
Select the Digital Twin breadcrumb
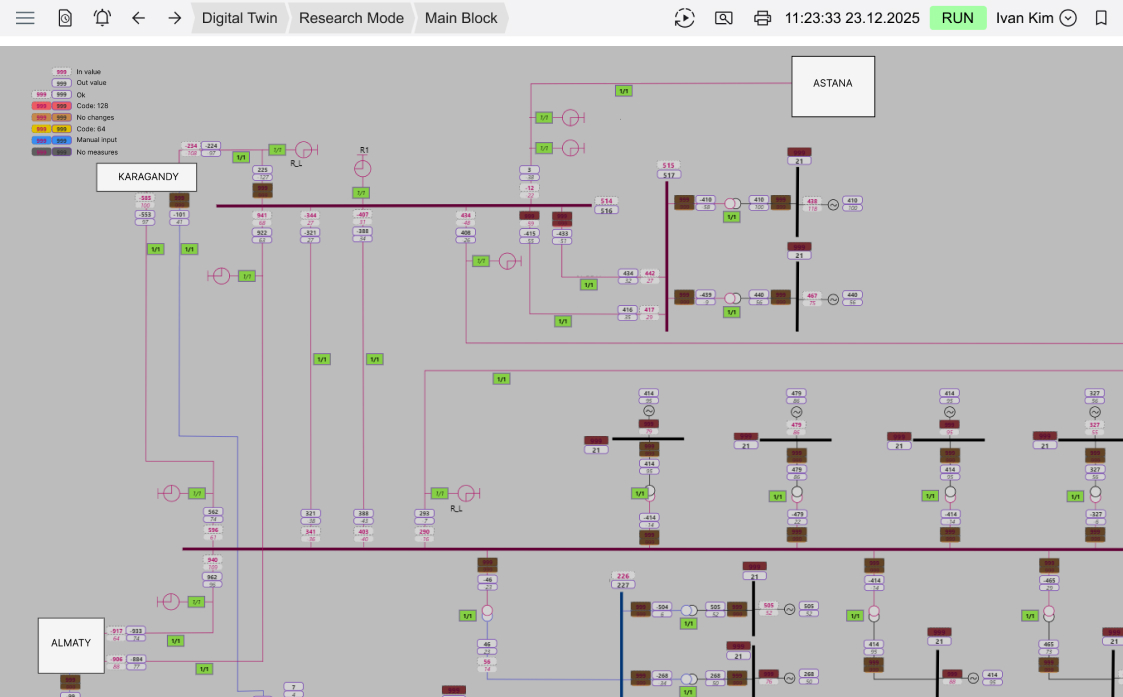pos(239,18)
